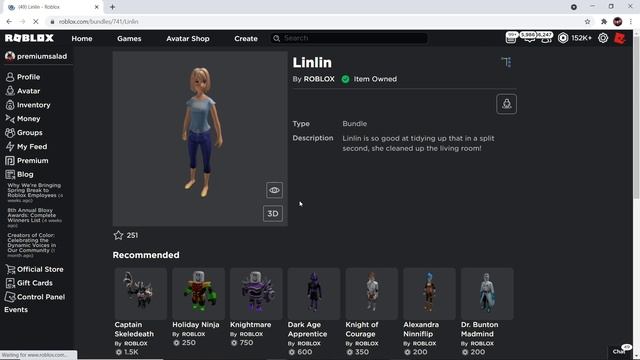Image resolution: width=640 pixels, height=360 pixels.
Task: Click the address bar URL
Action: click(x=98, y=22)
